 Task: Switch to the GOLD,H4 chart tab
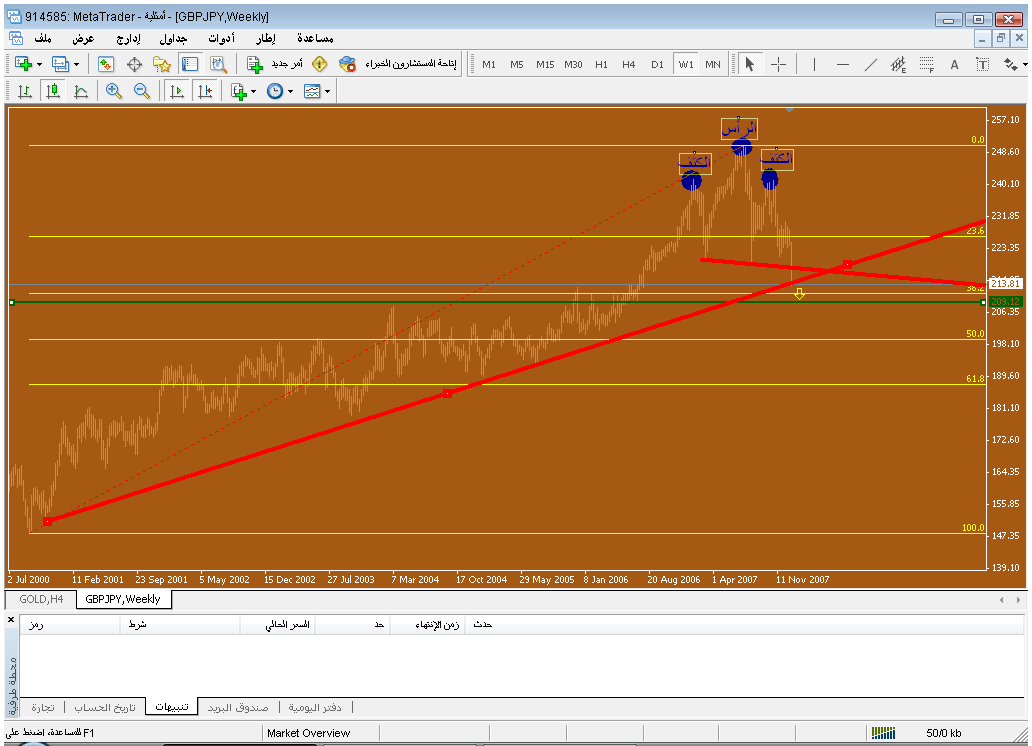[41, 599]
